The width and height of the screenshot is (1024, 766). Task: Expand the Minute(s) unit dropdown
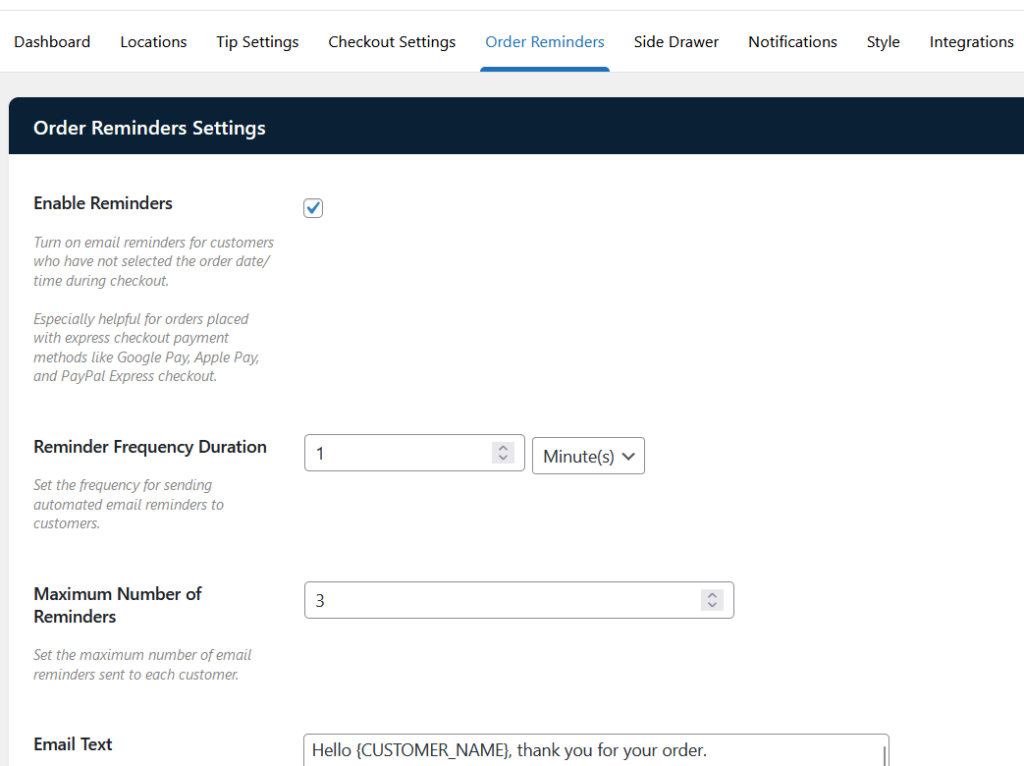point(588,455)
